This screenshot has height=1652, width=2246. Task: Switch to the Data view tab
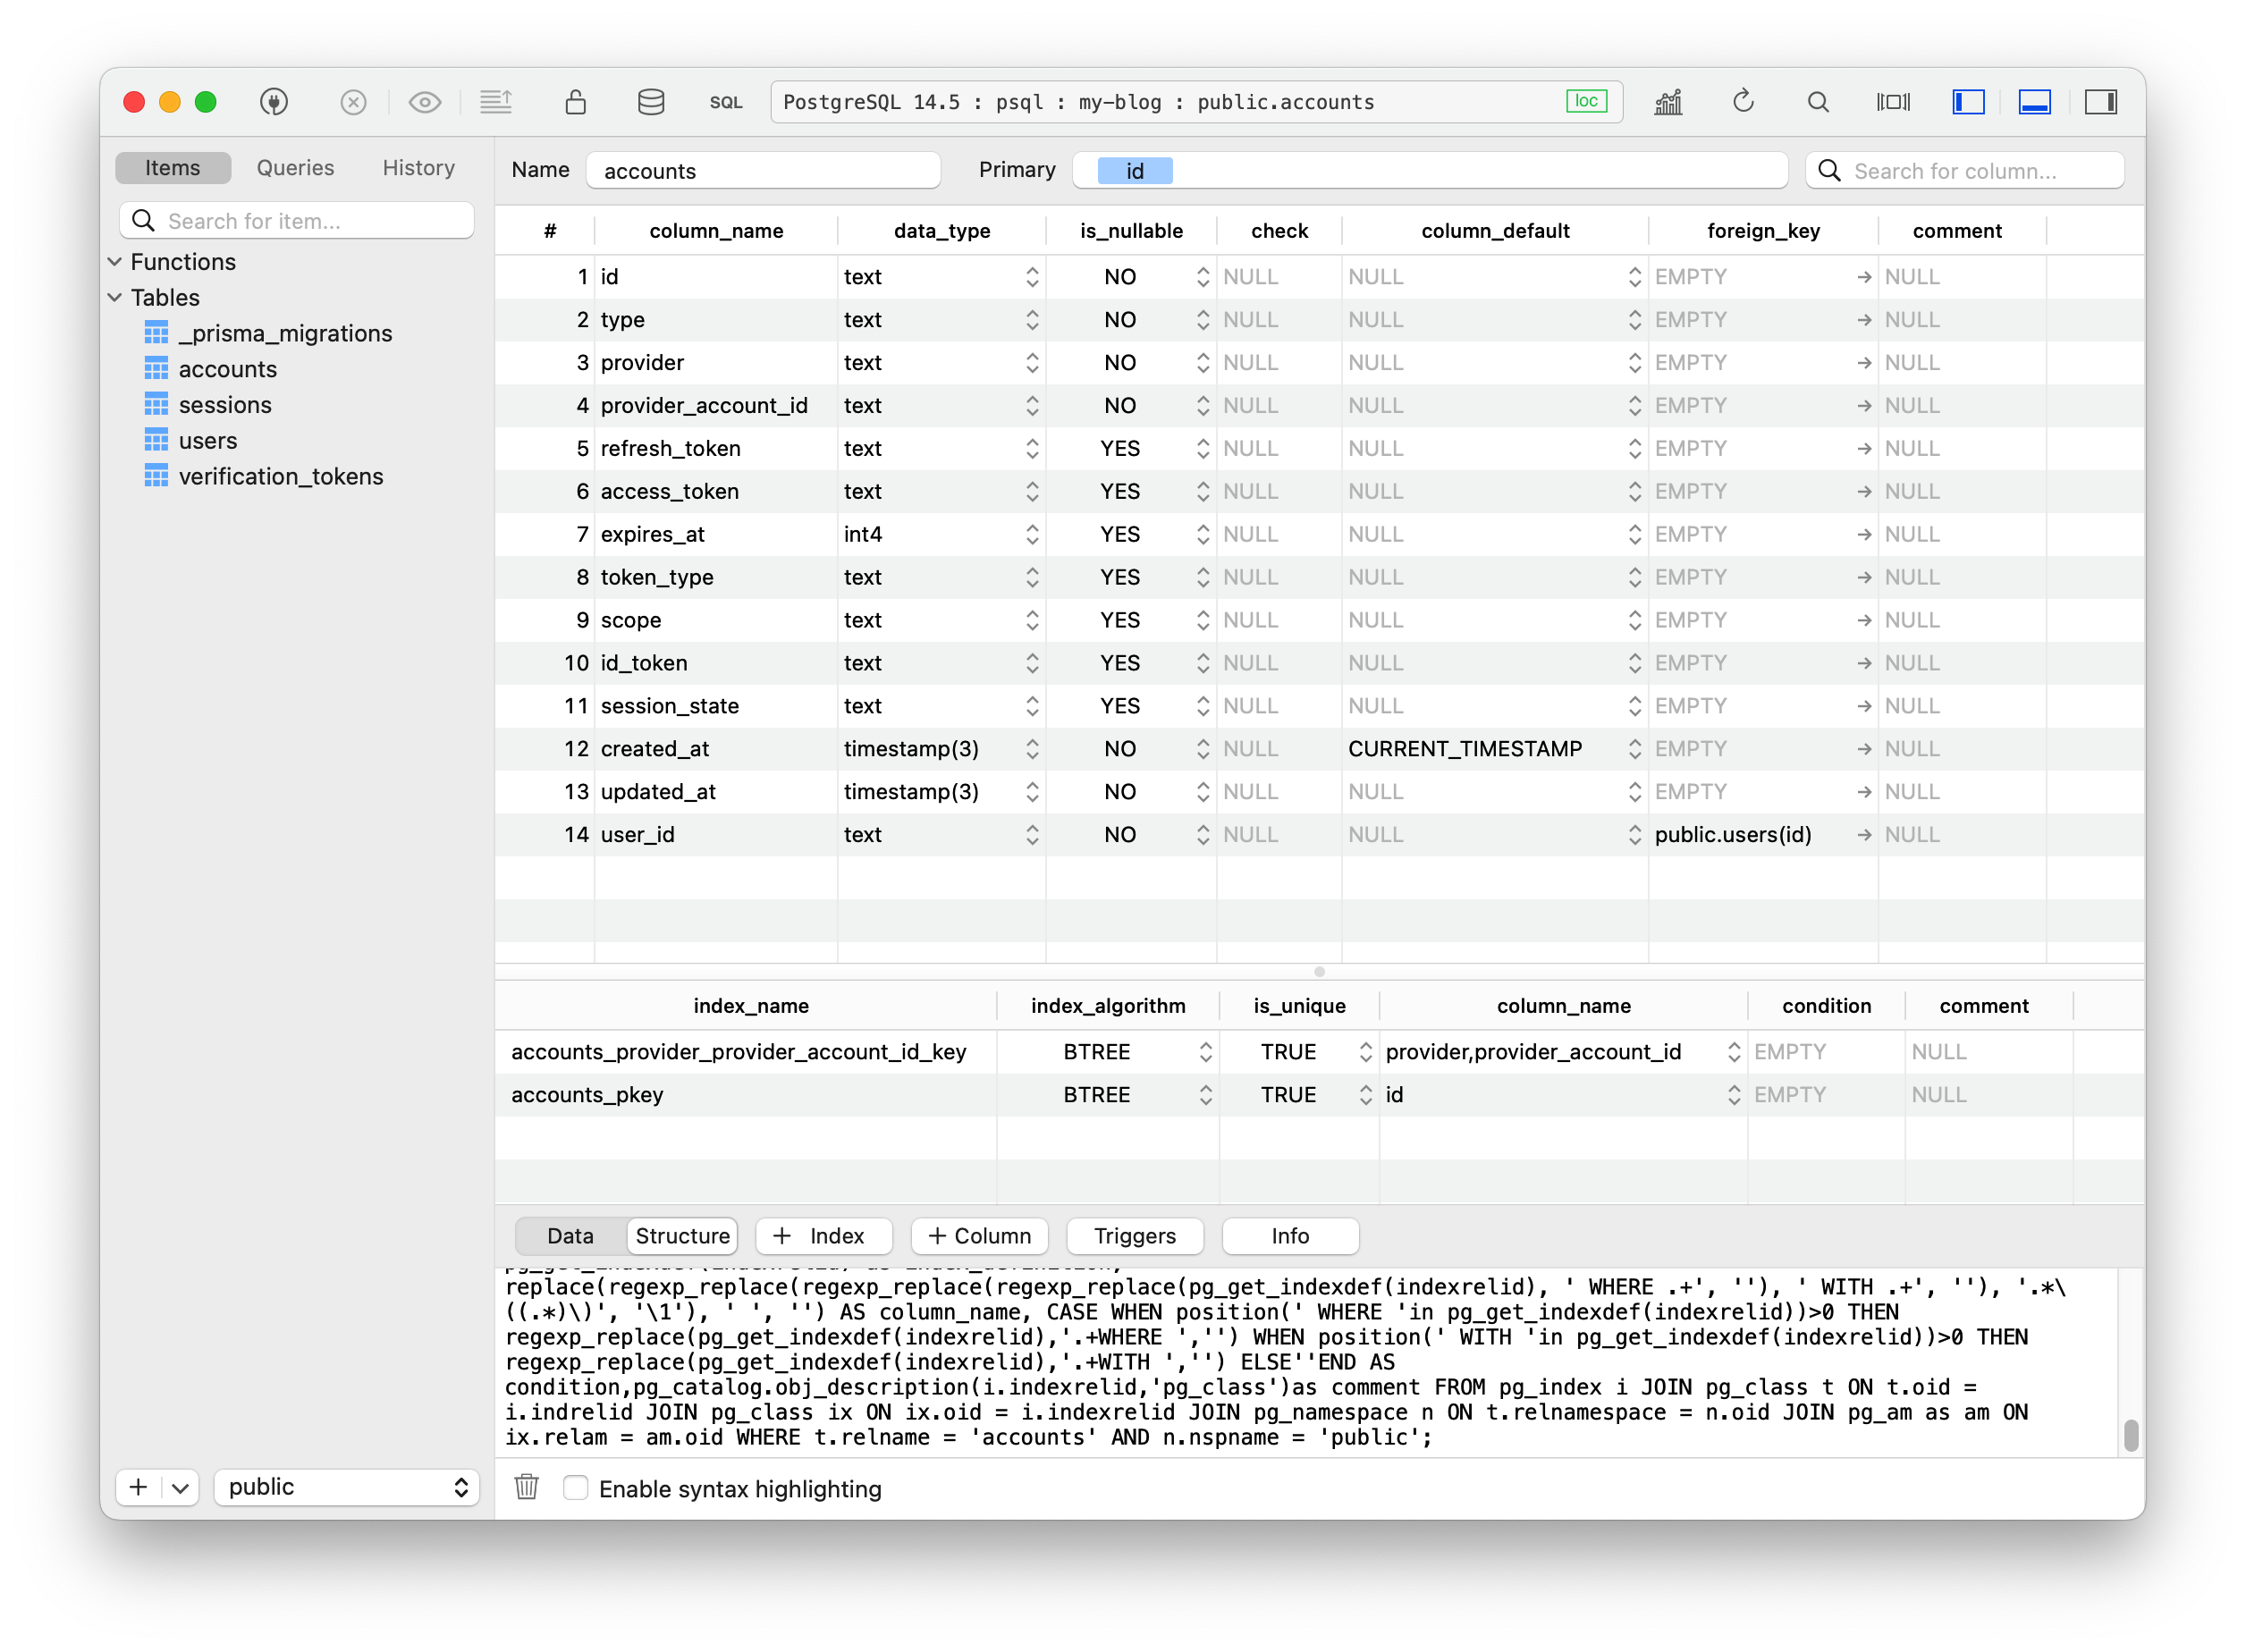(570, 1236)
